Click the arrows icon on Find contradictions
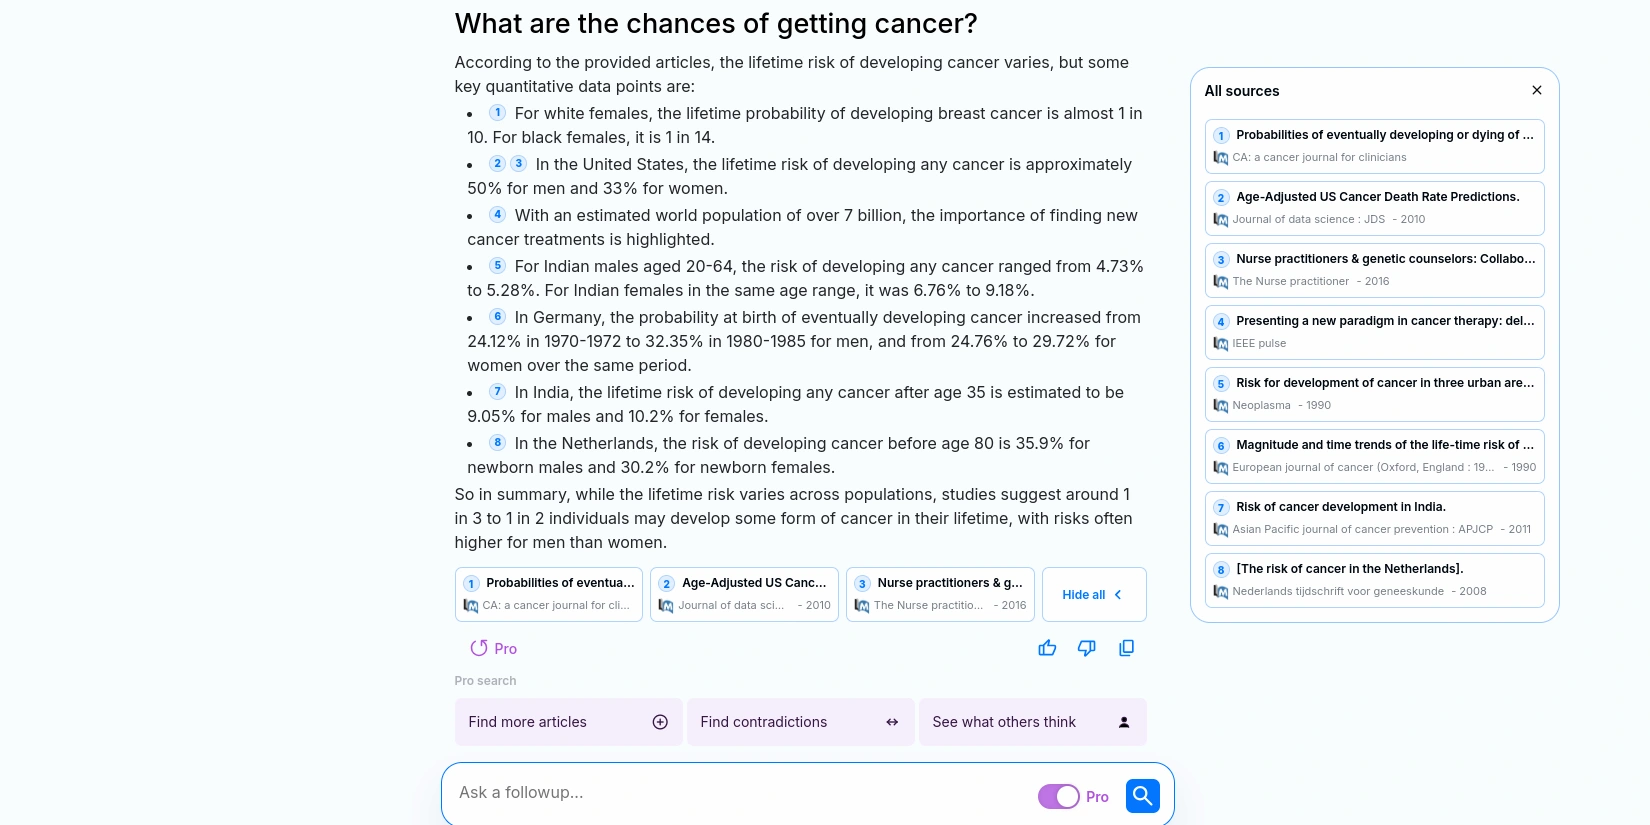 coord(892,722)
